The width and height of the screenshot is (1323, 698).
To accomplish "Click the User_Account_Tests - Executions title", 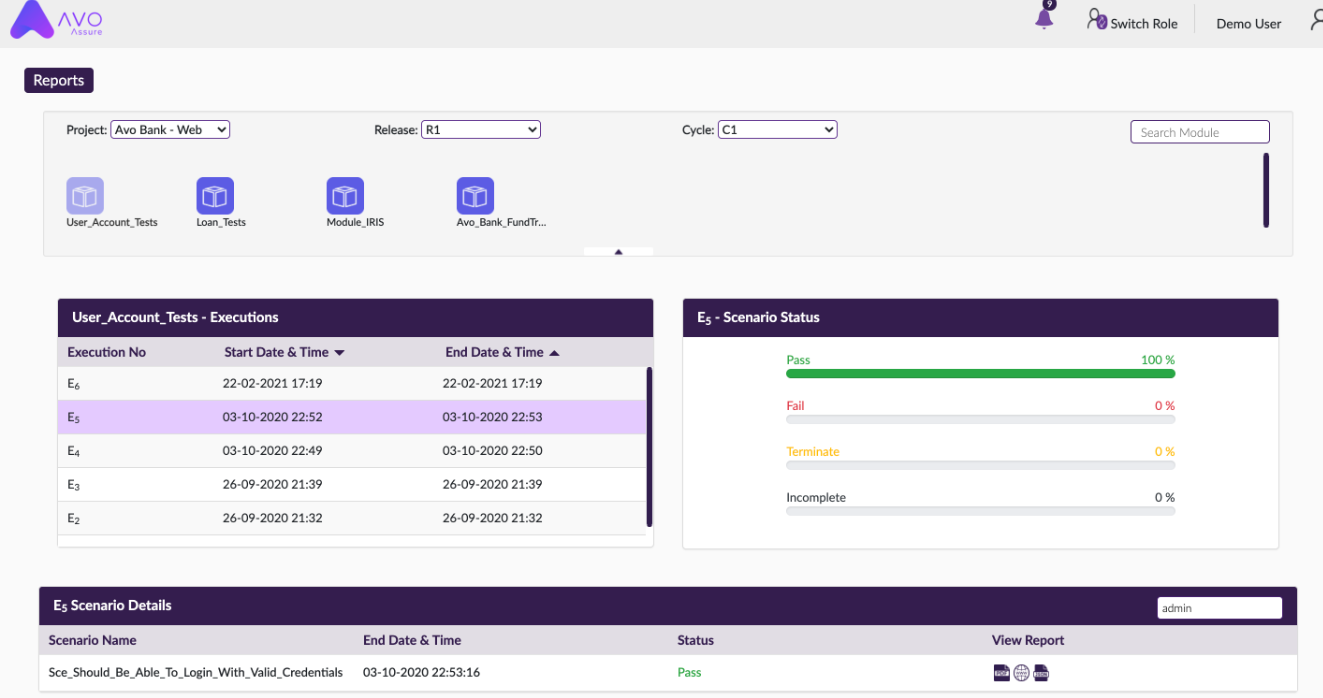I will pyautogui.click(x=175, y=318).
